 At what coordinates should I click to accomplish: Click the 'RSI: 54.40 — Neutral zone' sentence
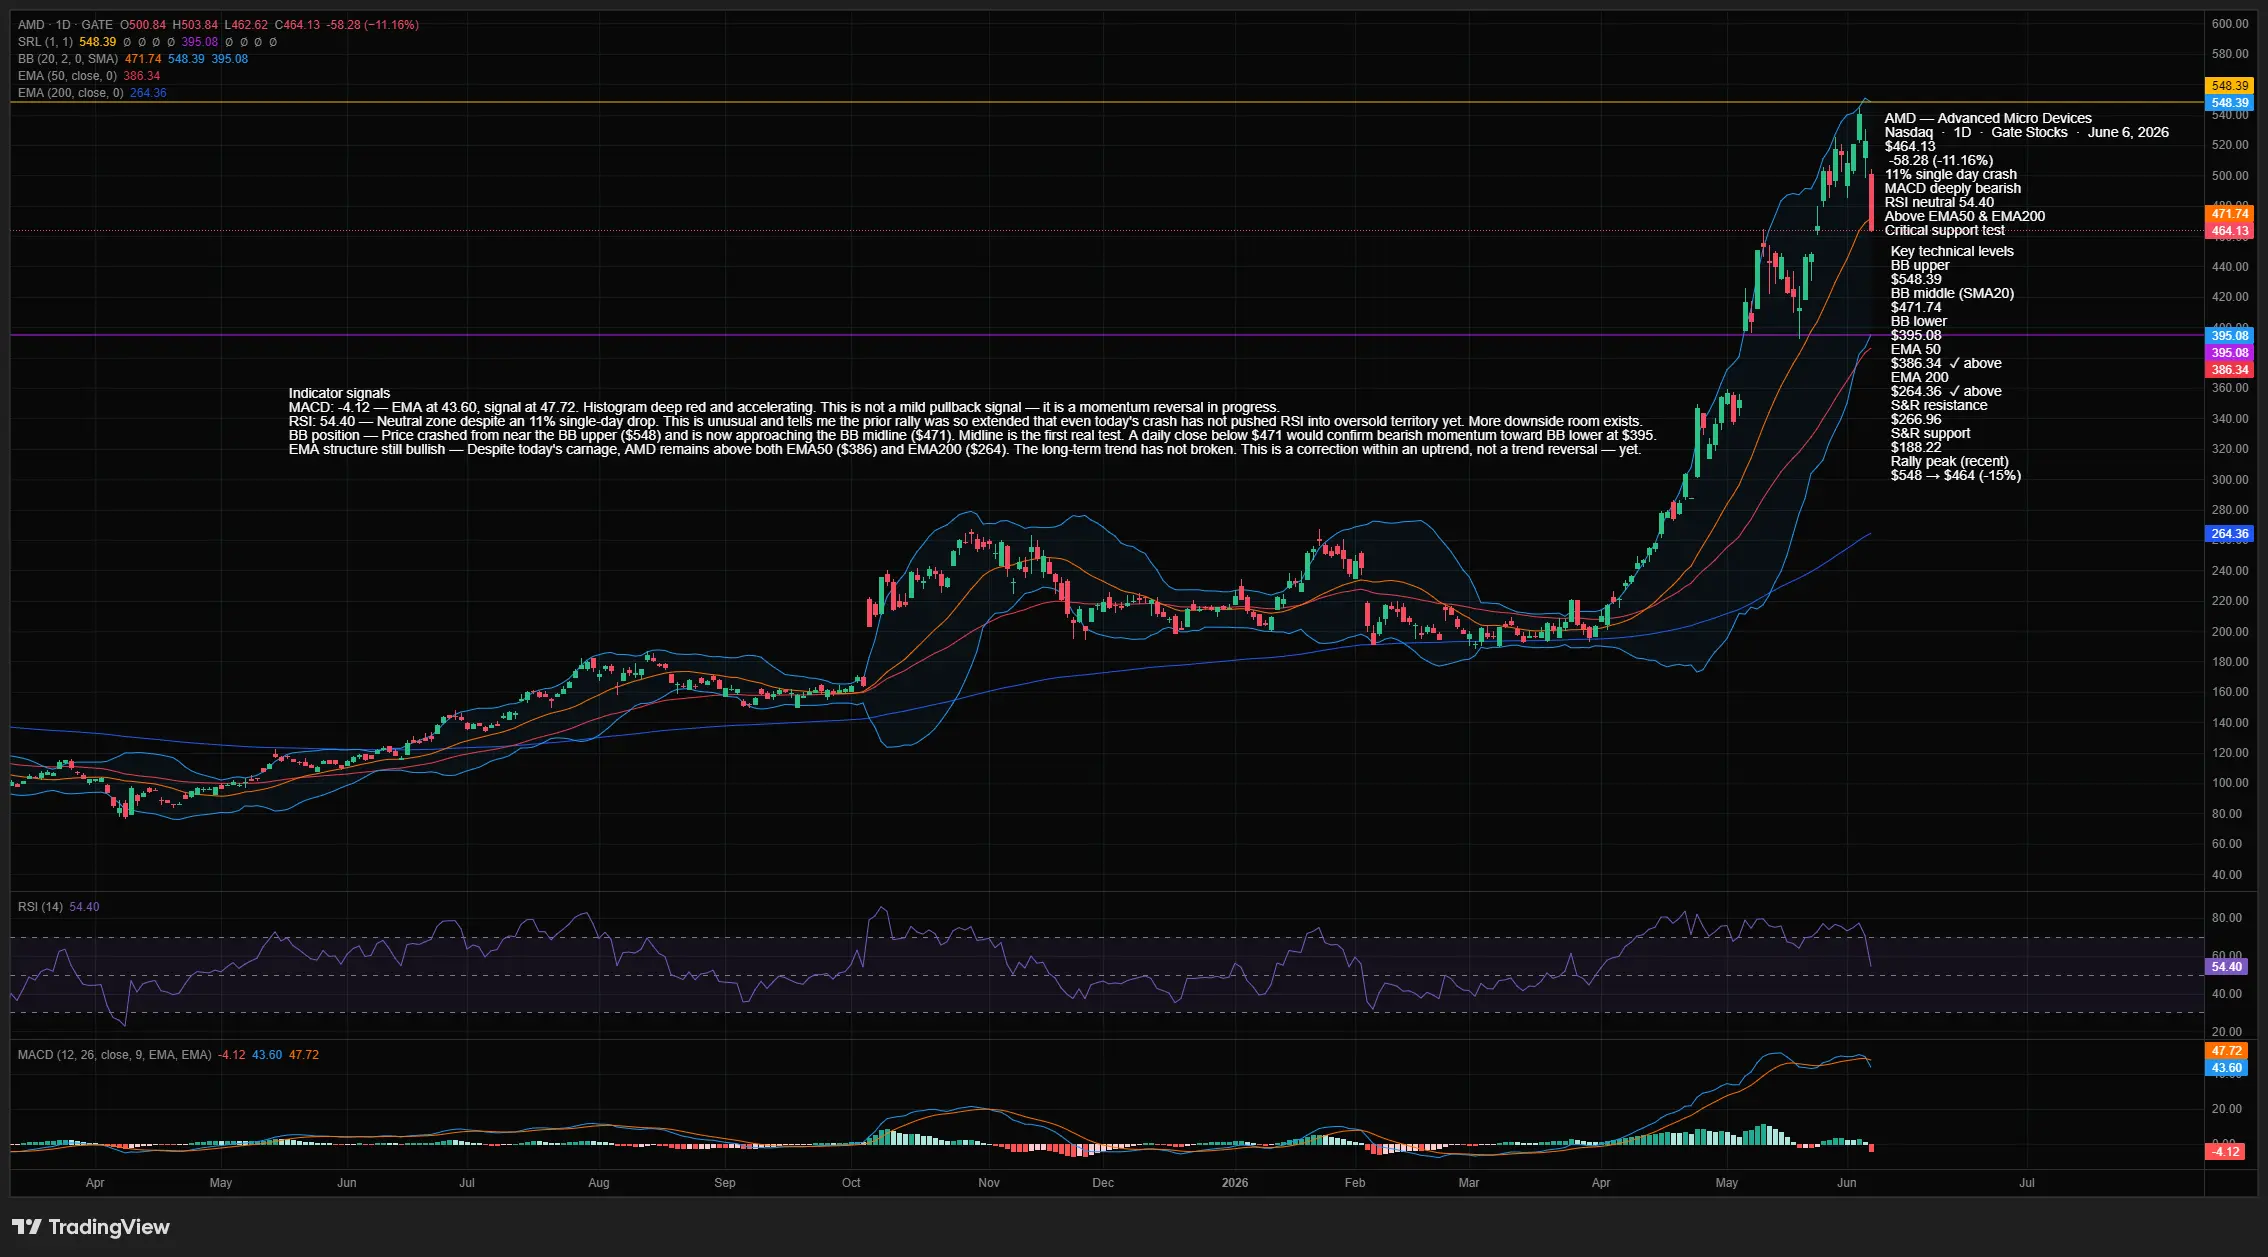point(965,421)
